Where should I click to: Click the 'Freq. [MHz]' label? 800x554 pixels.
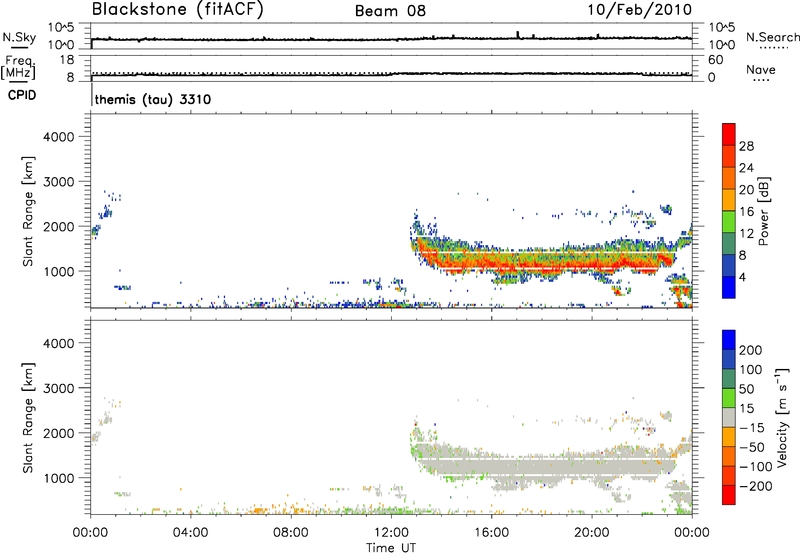coord(19,67)
